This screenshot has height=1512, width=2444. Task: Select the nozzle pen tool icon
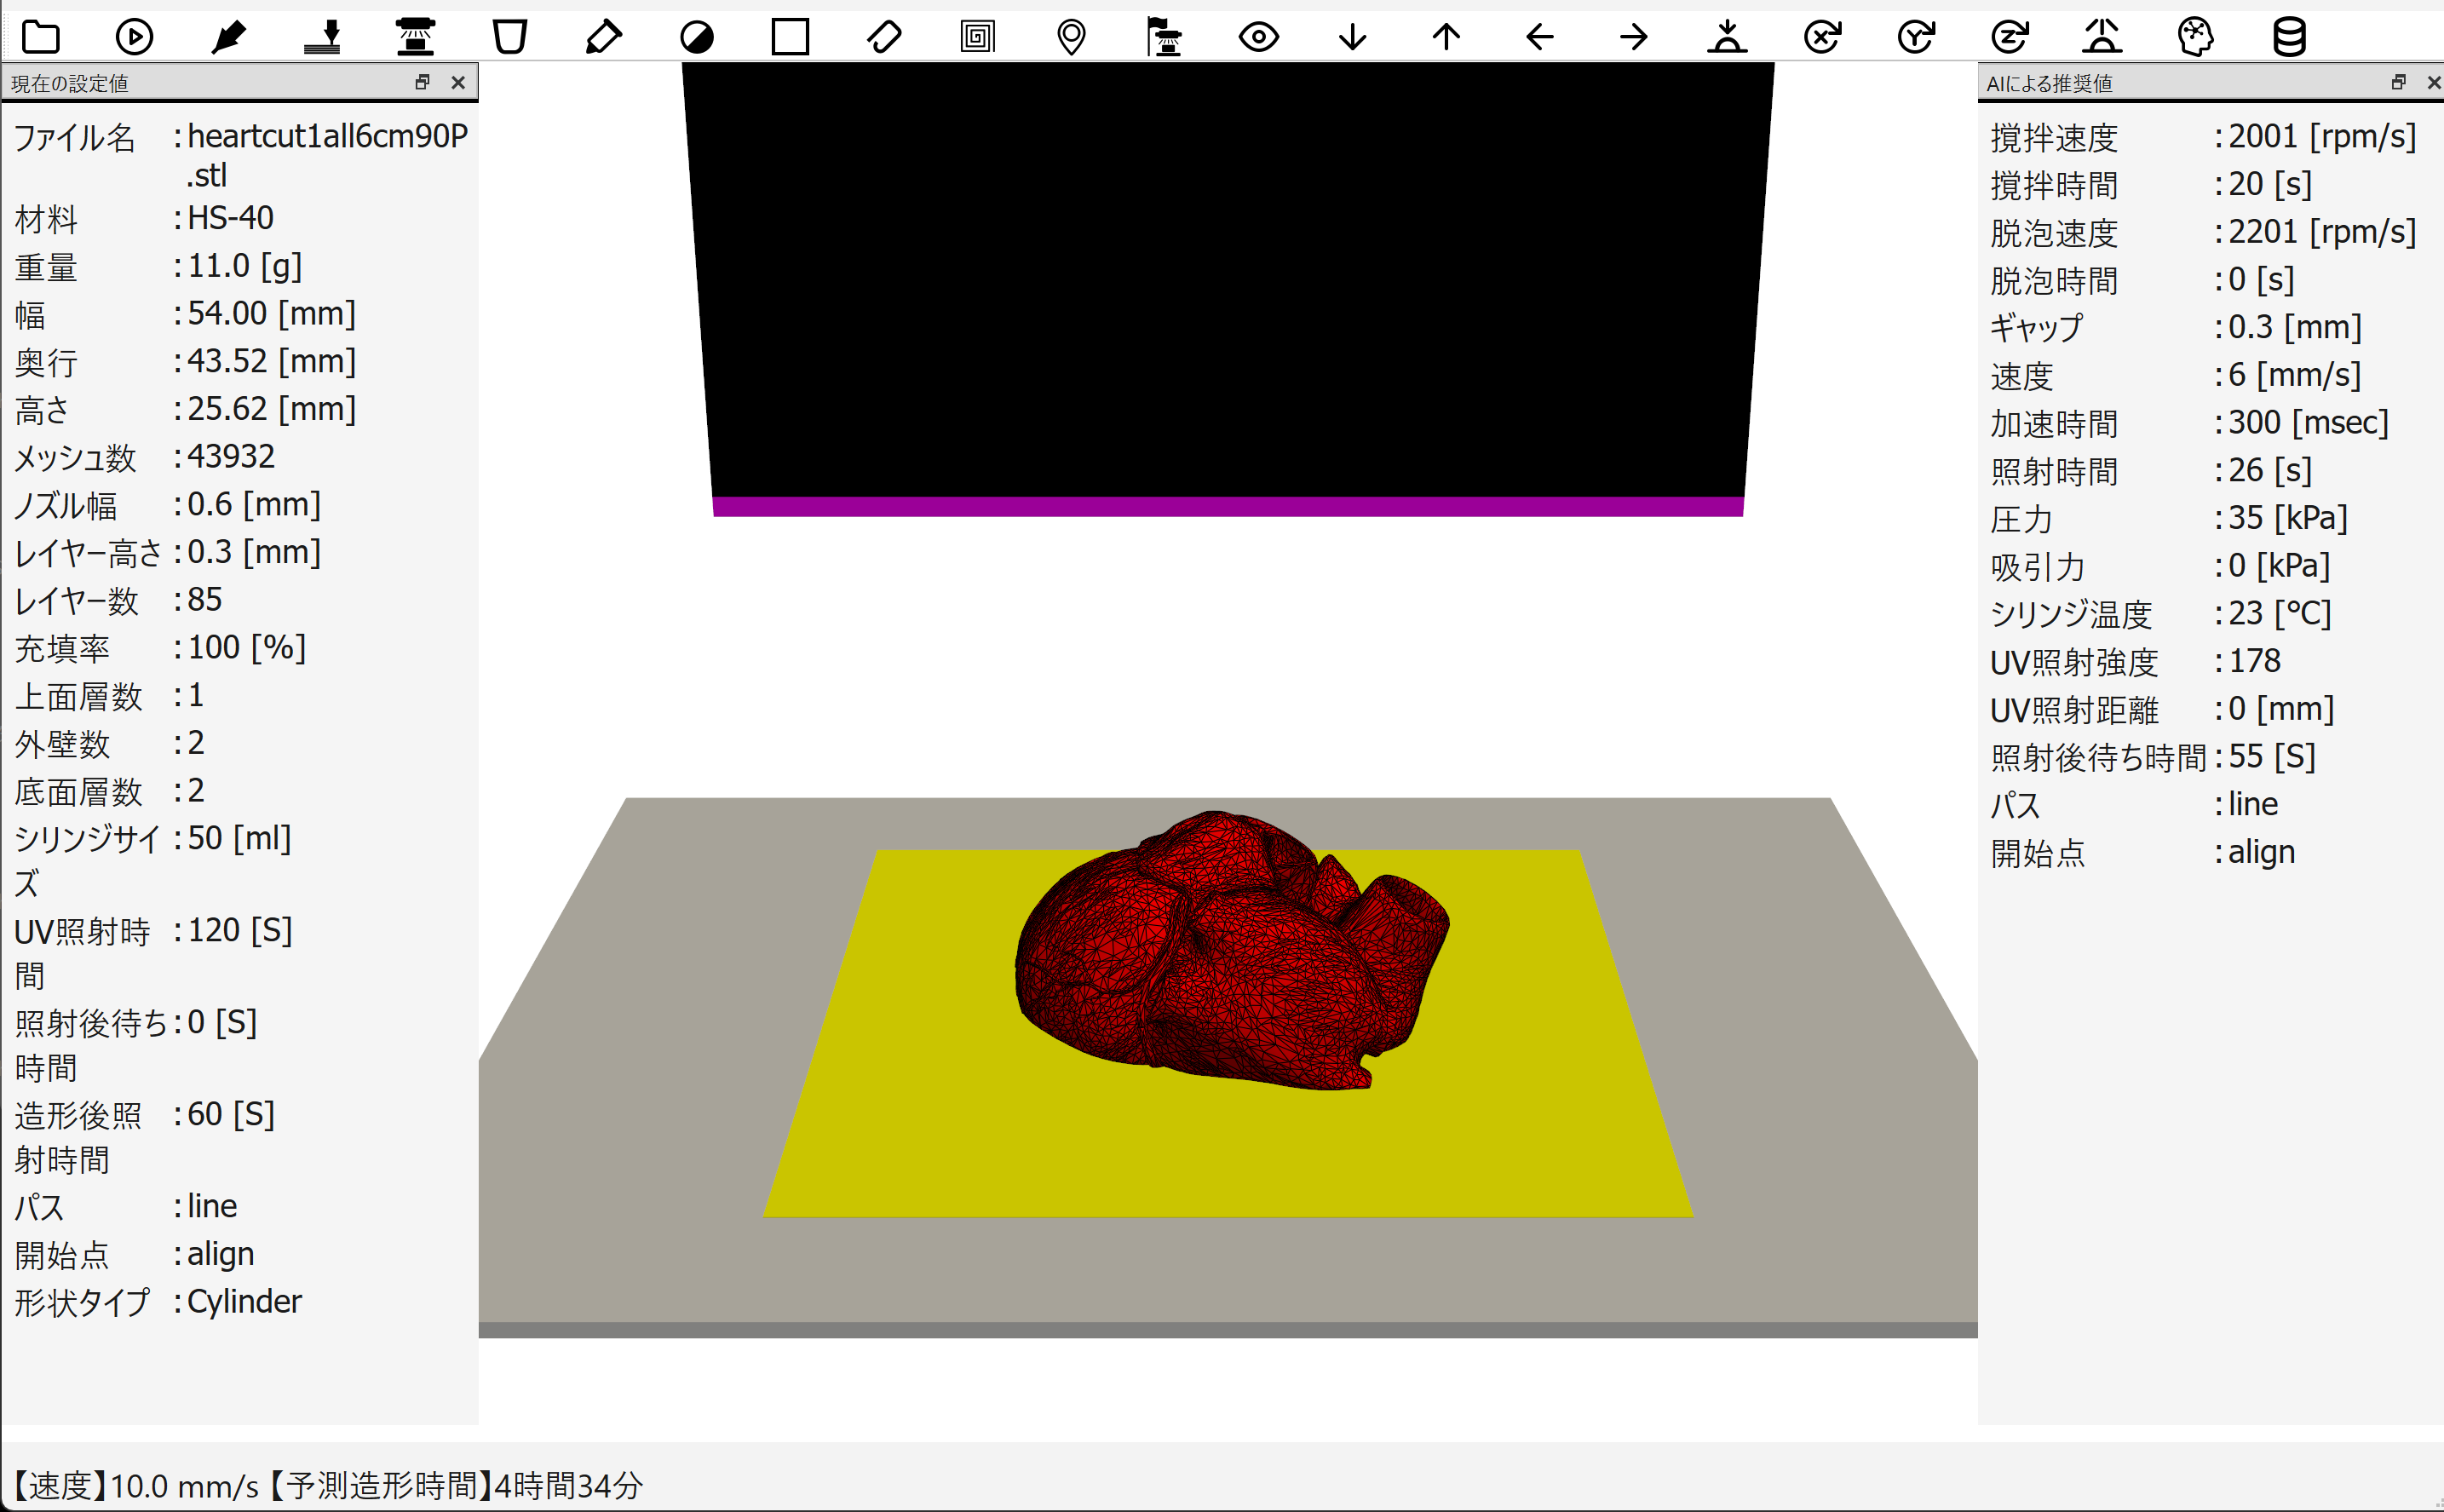(x=229, y=37)
